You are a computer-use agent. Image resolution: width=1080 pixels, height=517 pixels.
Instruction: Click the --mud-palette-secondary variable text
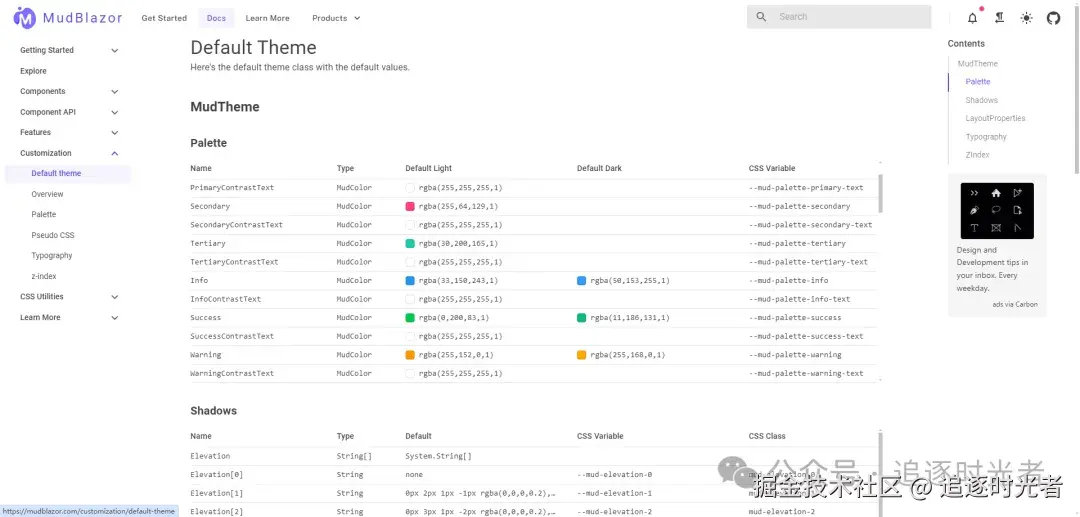(x=799, y=207)
